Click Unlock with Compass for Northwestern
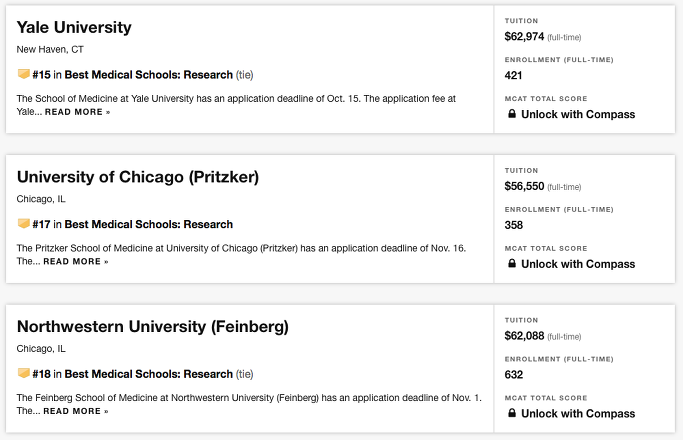683x440 pixels. coord(578,413)
